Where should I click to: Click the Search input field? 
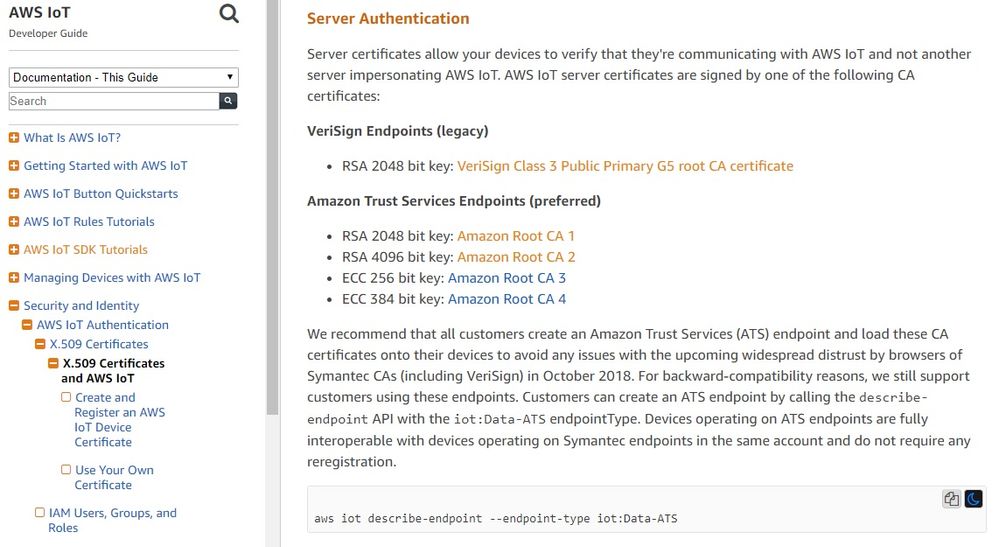113,101
